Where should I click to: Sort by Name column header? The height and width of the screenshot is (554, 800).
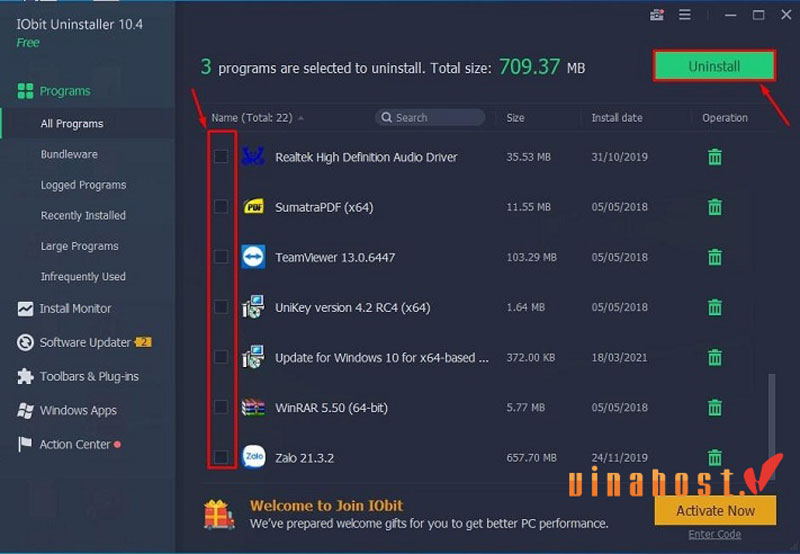point(252,118)
